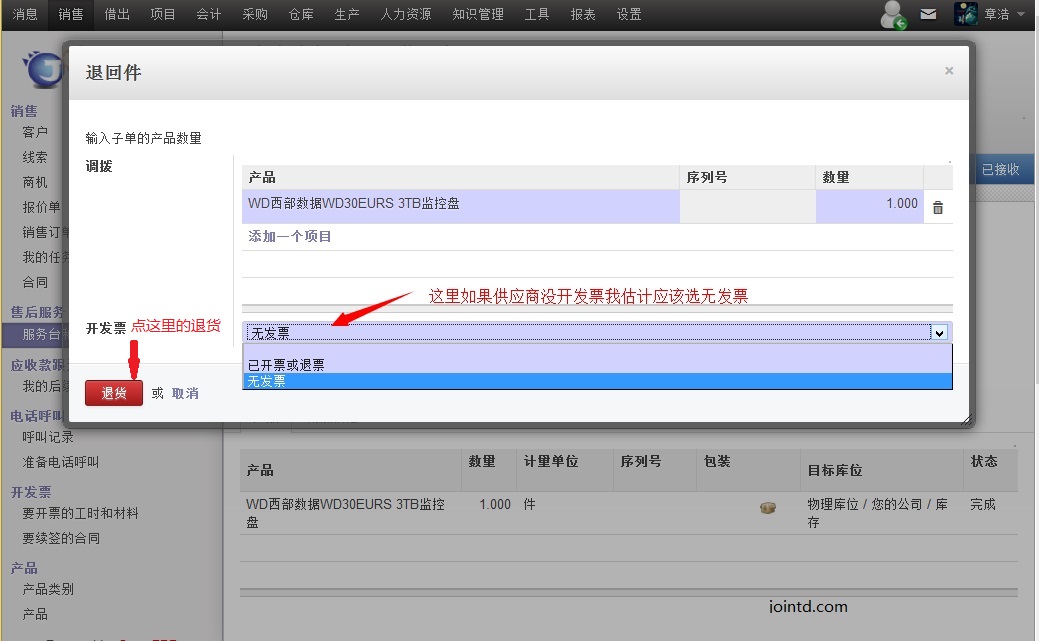Edit the 数量 field showing 1.000

(x=868, y=204)
